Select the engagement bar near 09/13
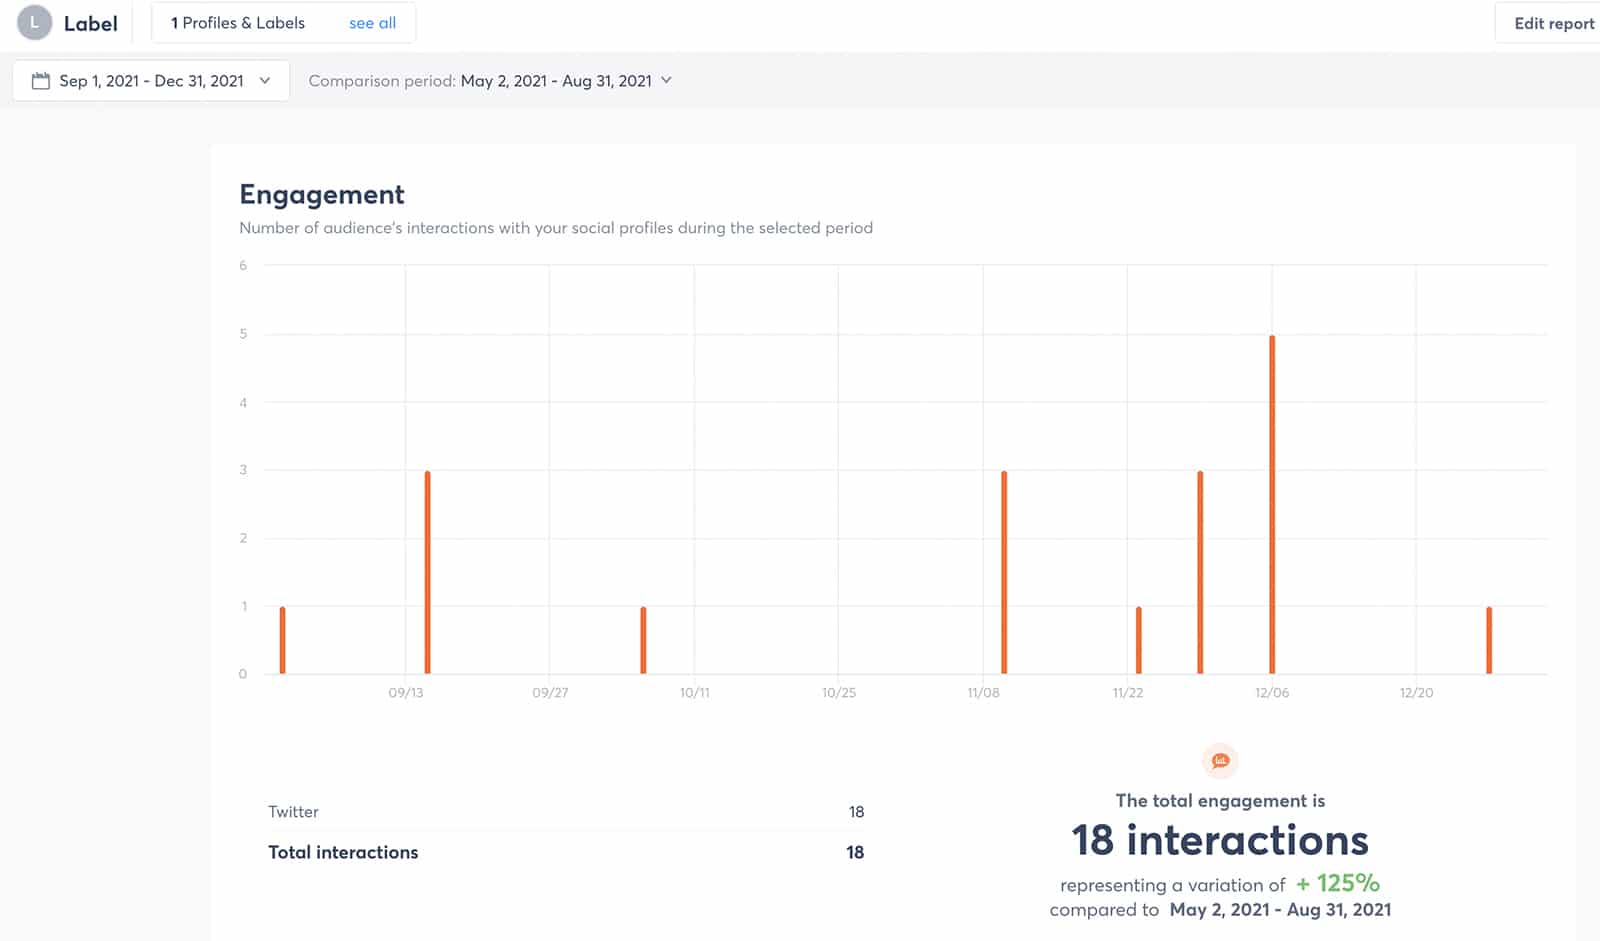The width and height of the screenshot is (1600, 941). (428, 570)
